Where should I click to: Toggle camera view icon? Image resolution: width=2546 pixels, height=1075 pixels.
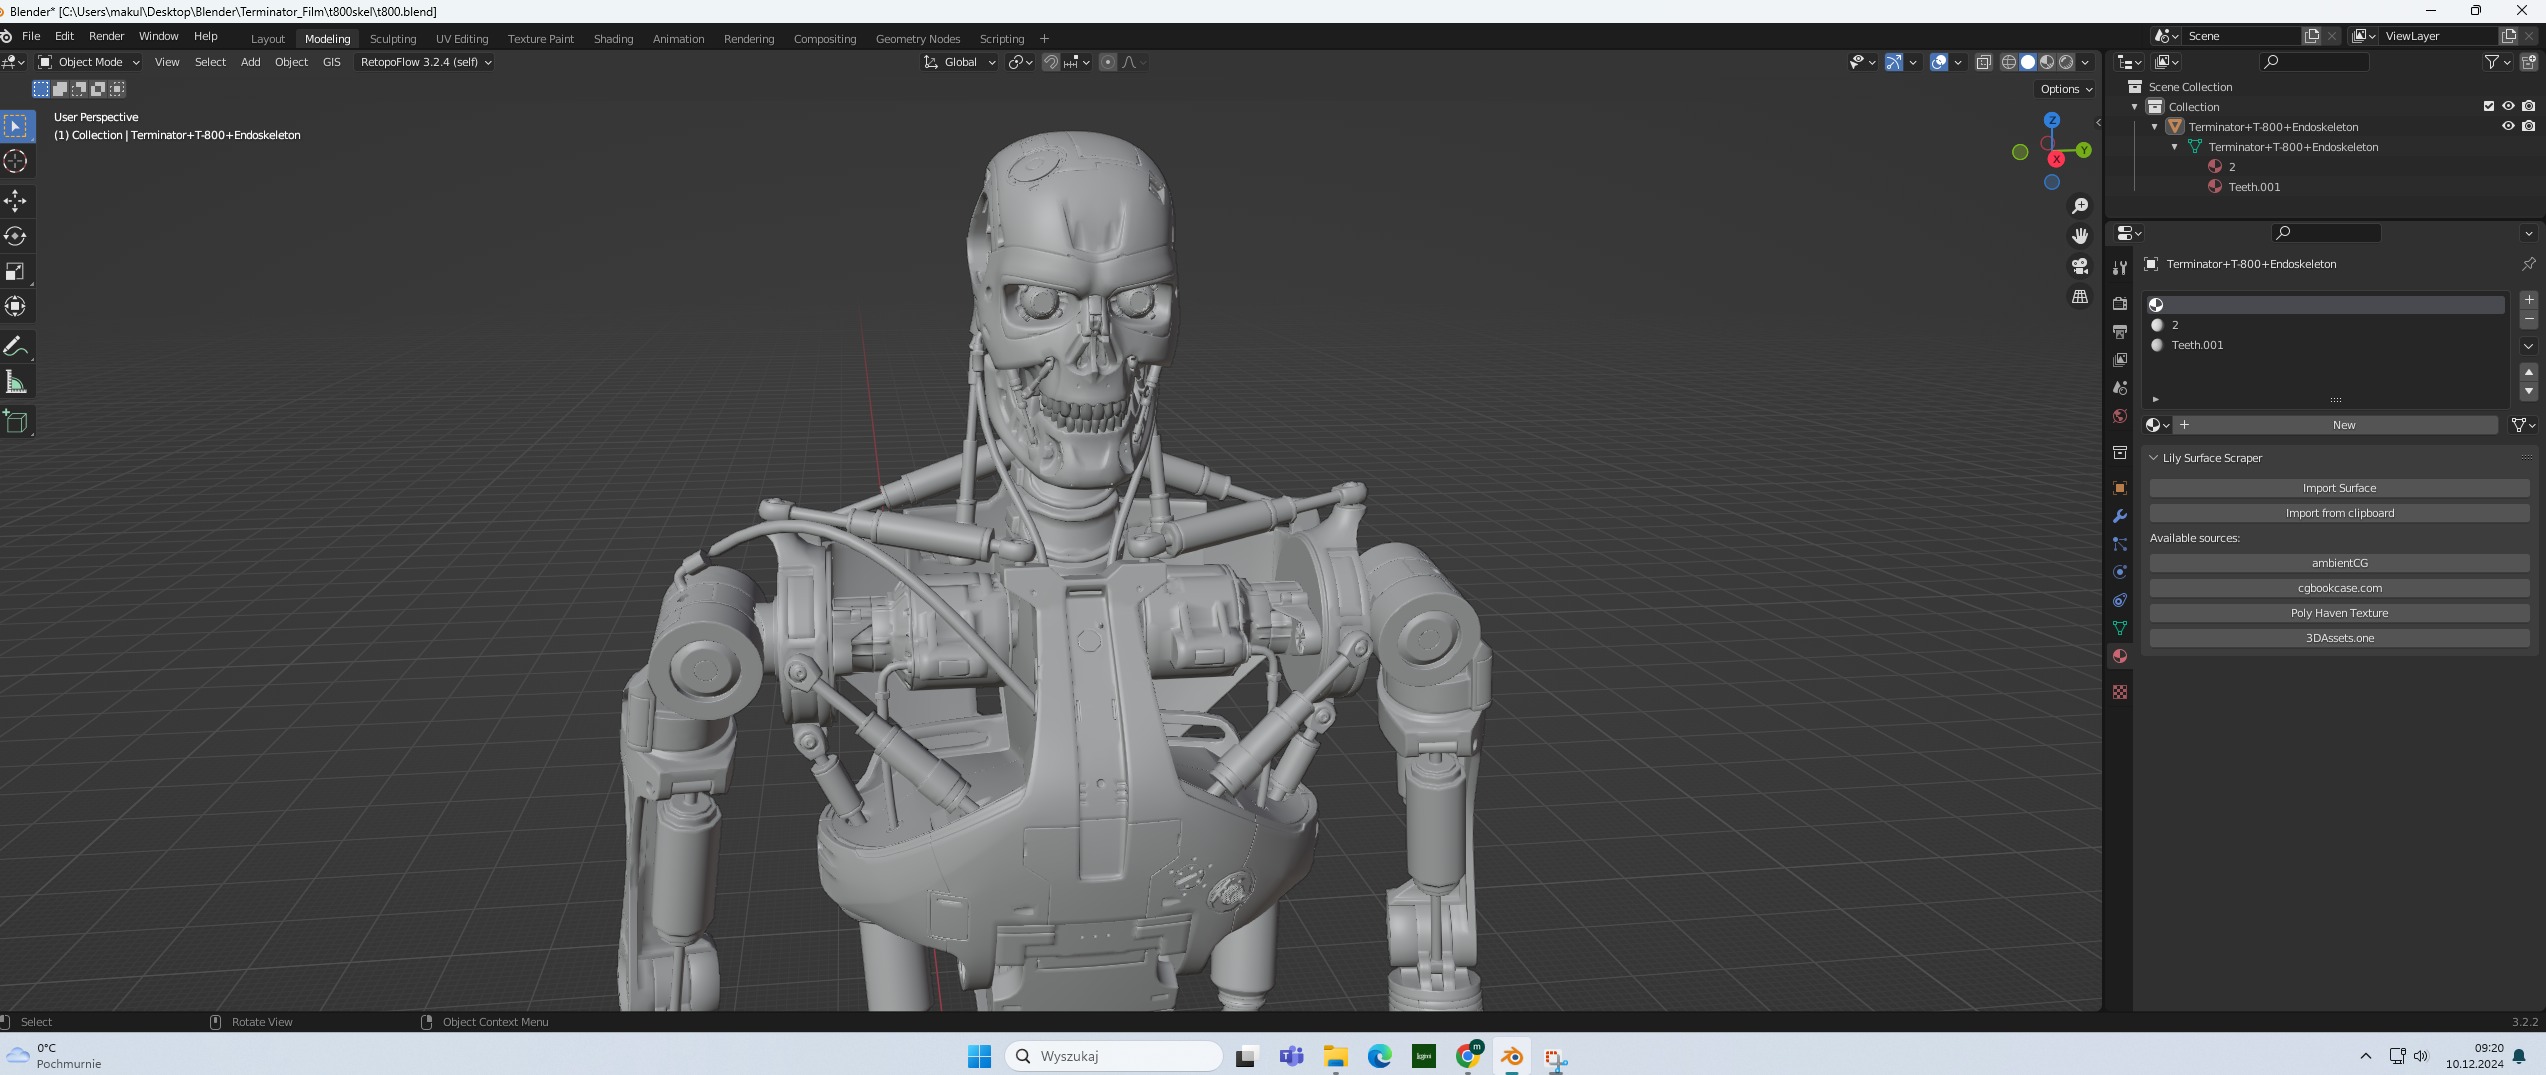point(2080,266)
